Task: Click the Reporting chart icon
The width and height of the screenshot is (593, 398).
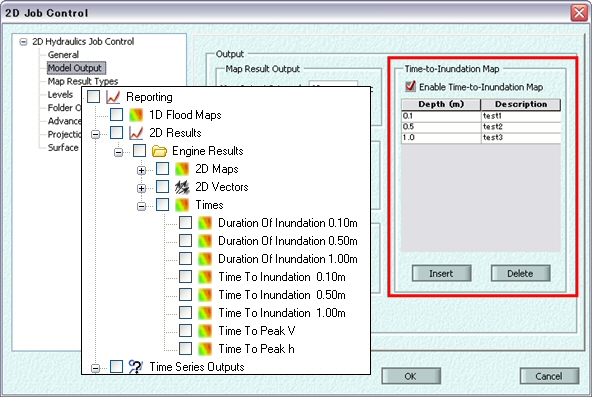Action: (113, 97)
